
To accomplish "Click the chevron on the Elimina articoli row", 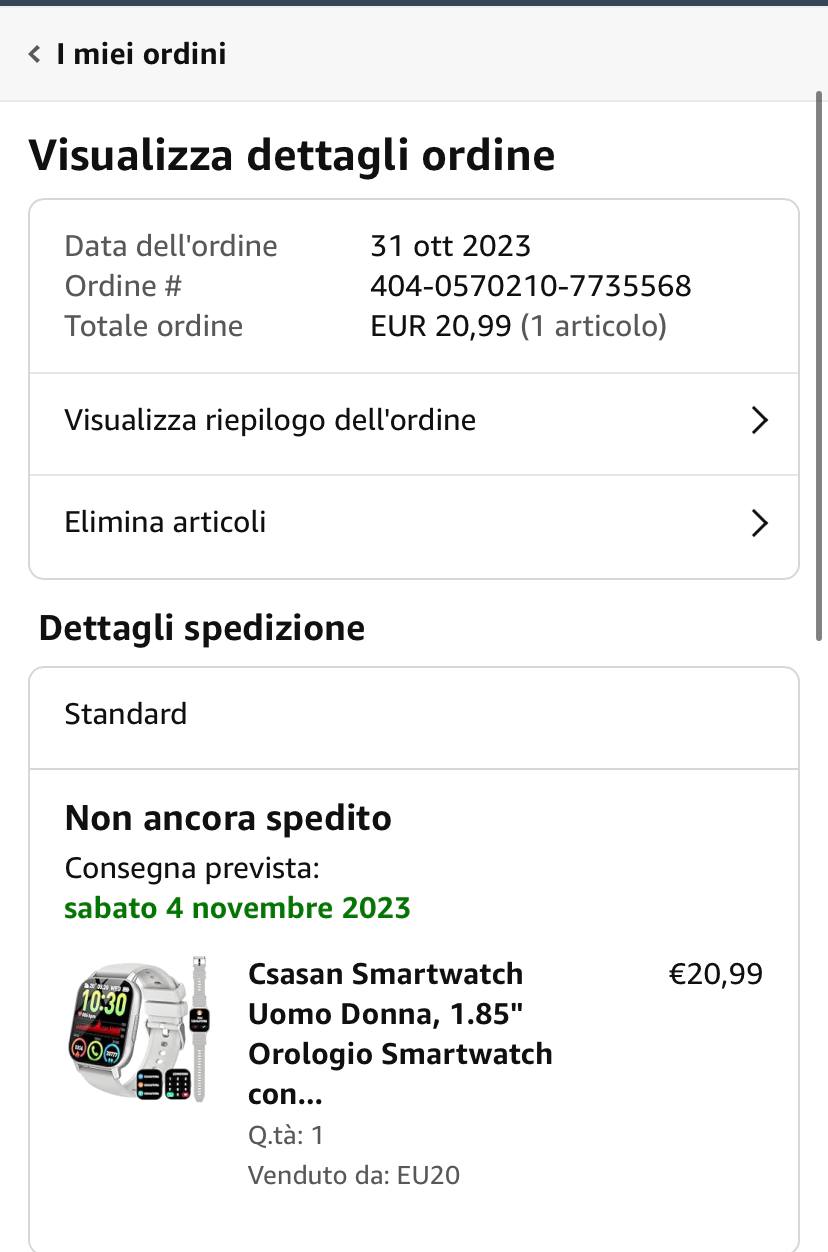I will pyautogui.click(x=760, y=523).
